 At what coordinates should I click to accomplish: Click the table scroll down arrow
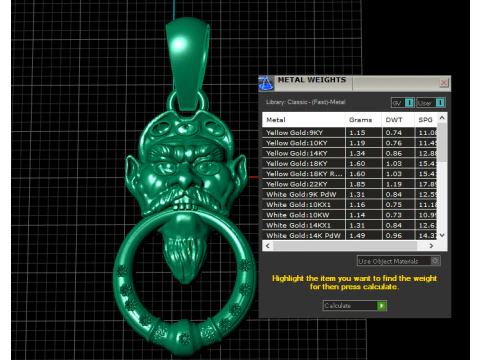click(442, 235)
